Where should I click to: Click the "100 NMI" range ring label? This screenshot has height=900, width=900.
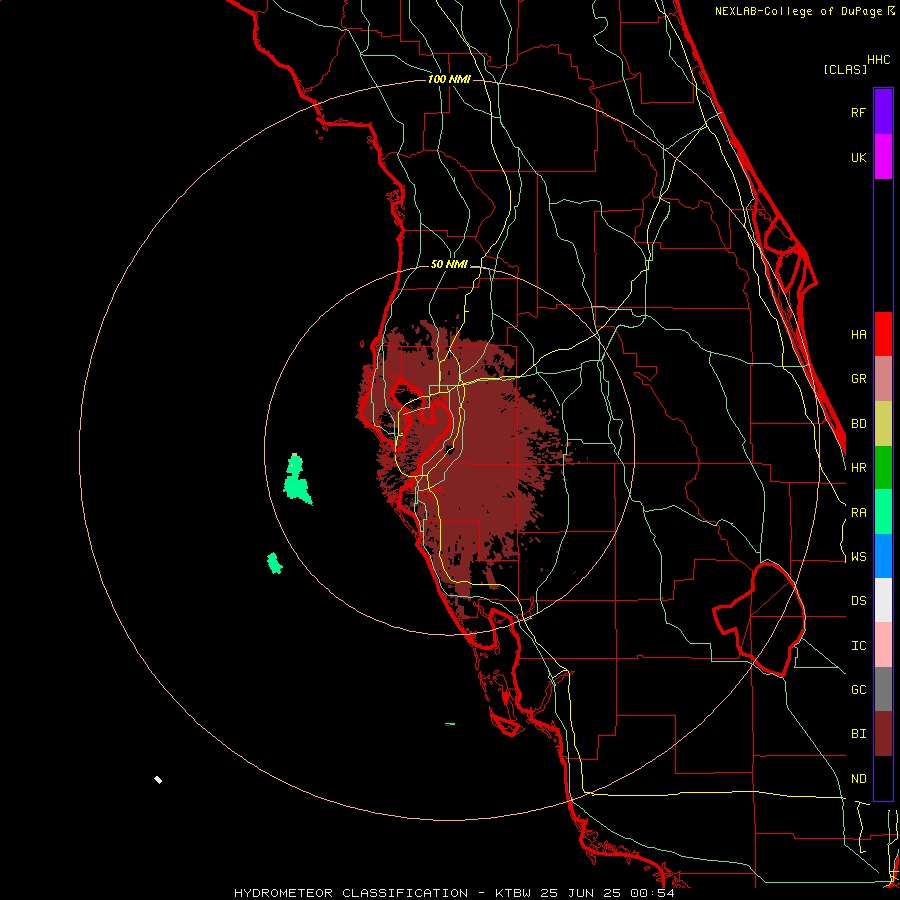pos(449,79)
